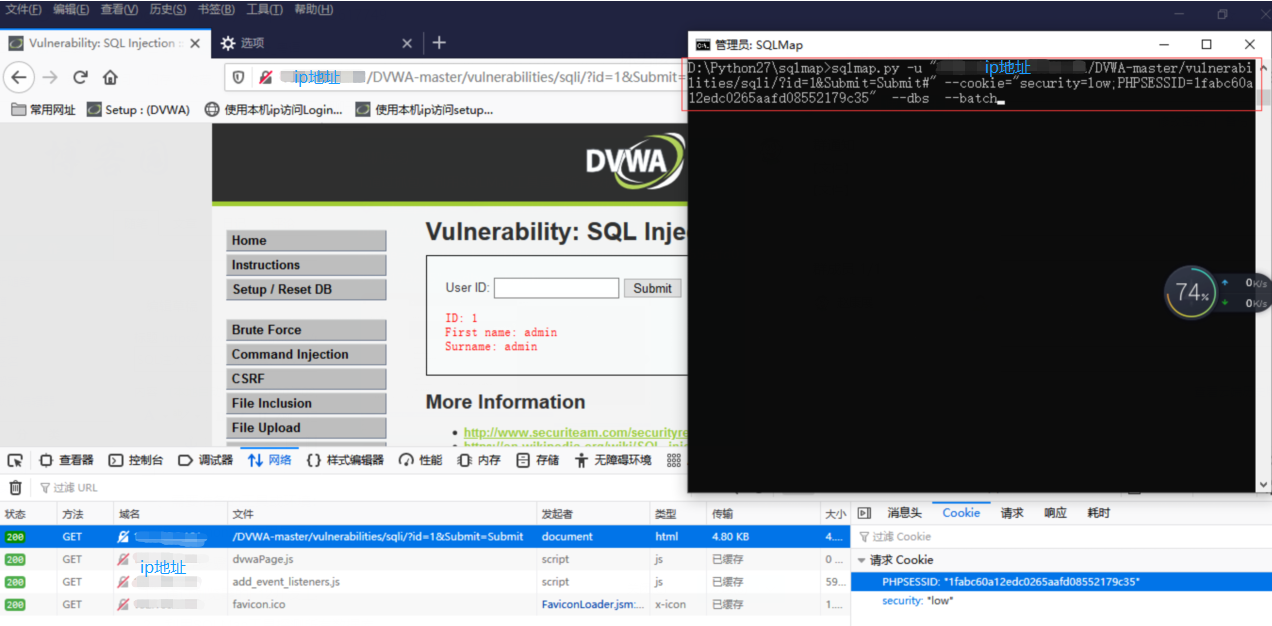This screenshot has width=1272, height=626.
Task: Switch to the 存储 storage panel
Action: (538, 460)
